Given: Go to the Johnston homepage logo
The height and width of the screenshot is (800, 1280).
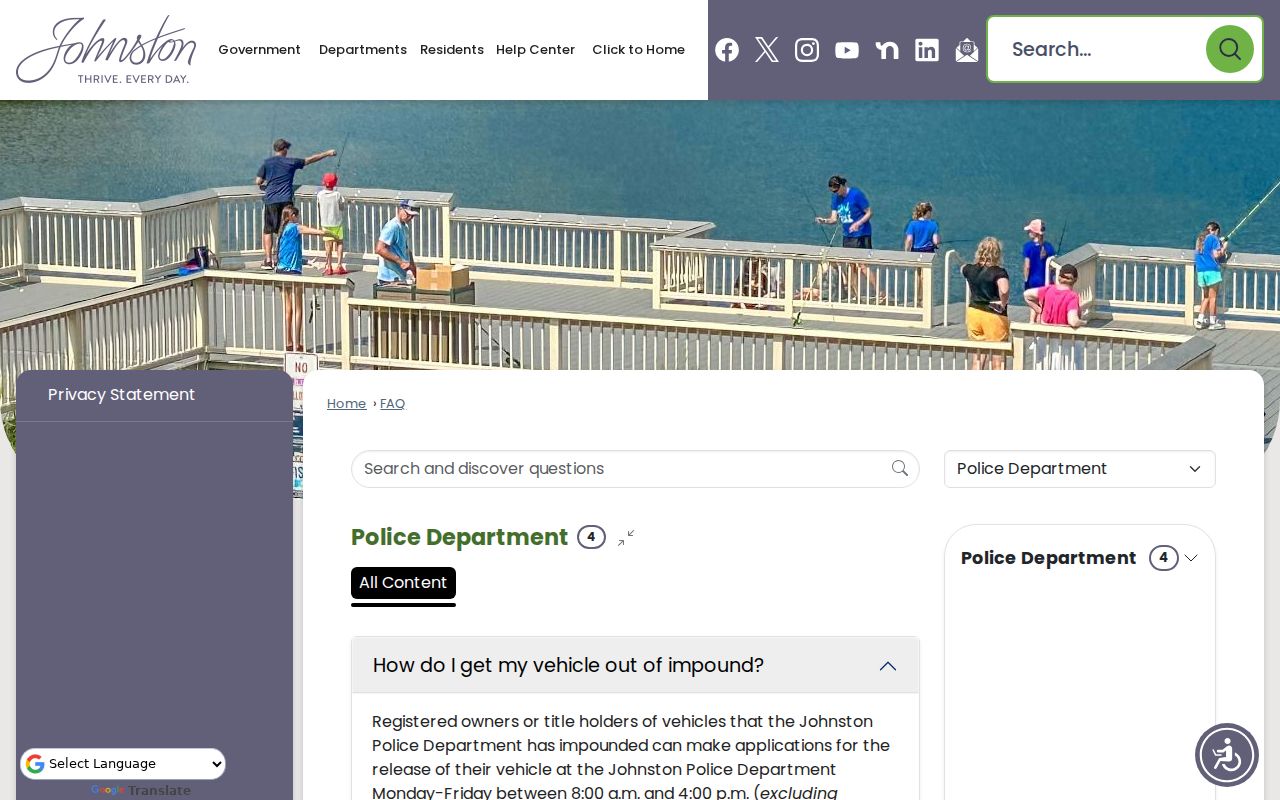Looking at the screenshot, I should 106,50.
